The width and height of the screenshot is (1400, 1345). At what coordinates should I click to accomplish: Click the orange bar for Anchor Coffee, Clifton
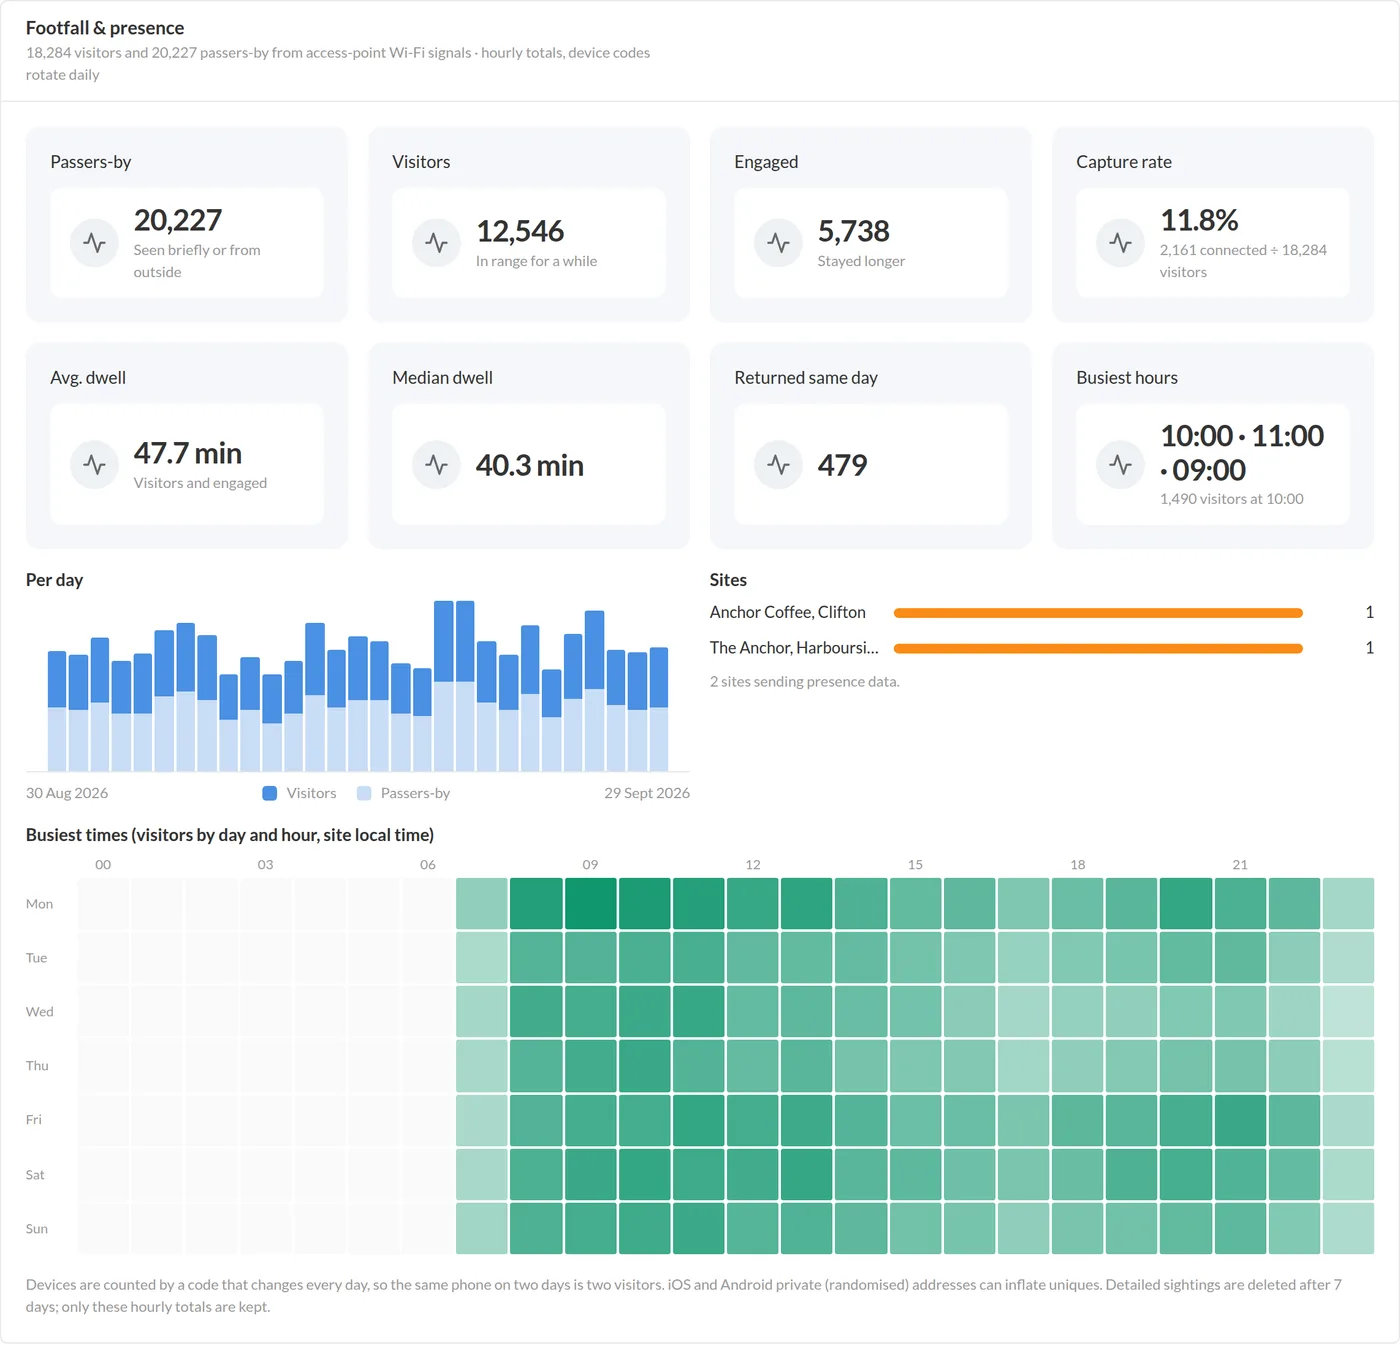click(1098, 613)
